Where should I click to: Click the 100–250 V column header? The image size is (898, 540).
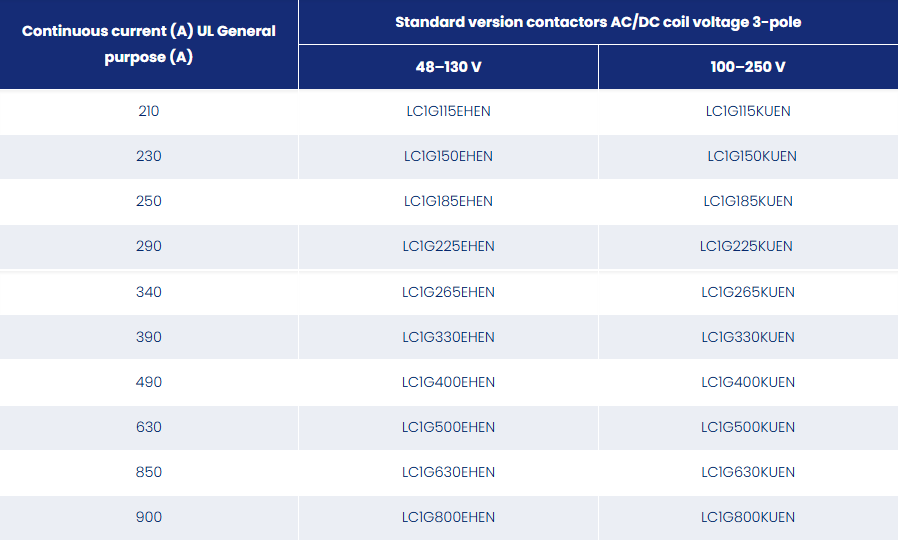pyautogui.click(x=748, y=67)
